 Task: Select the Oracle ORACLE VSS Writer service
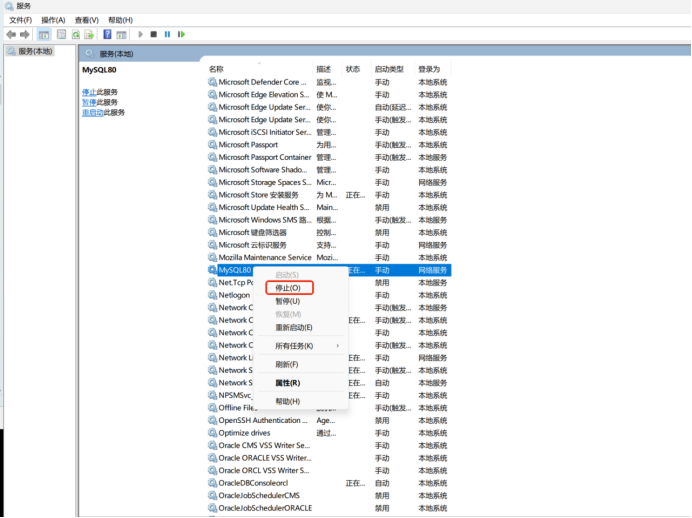[x=329, y=458]
